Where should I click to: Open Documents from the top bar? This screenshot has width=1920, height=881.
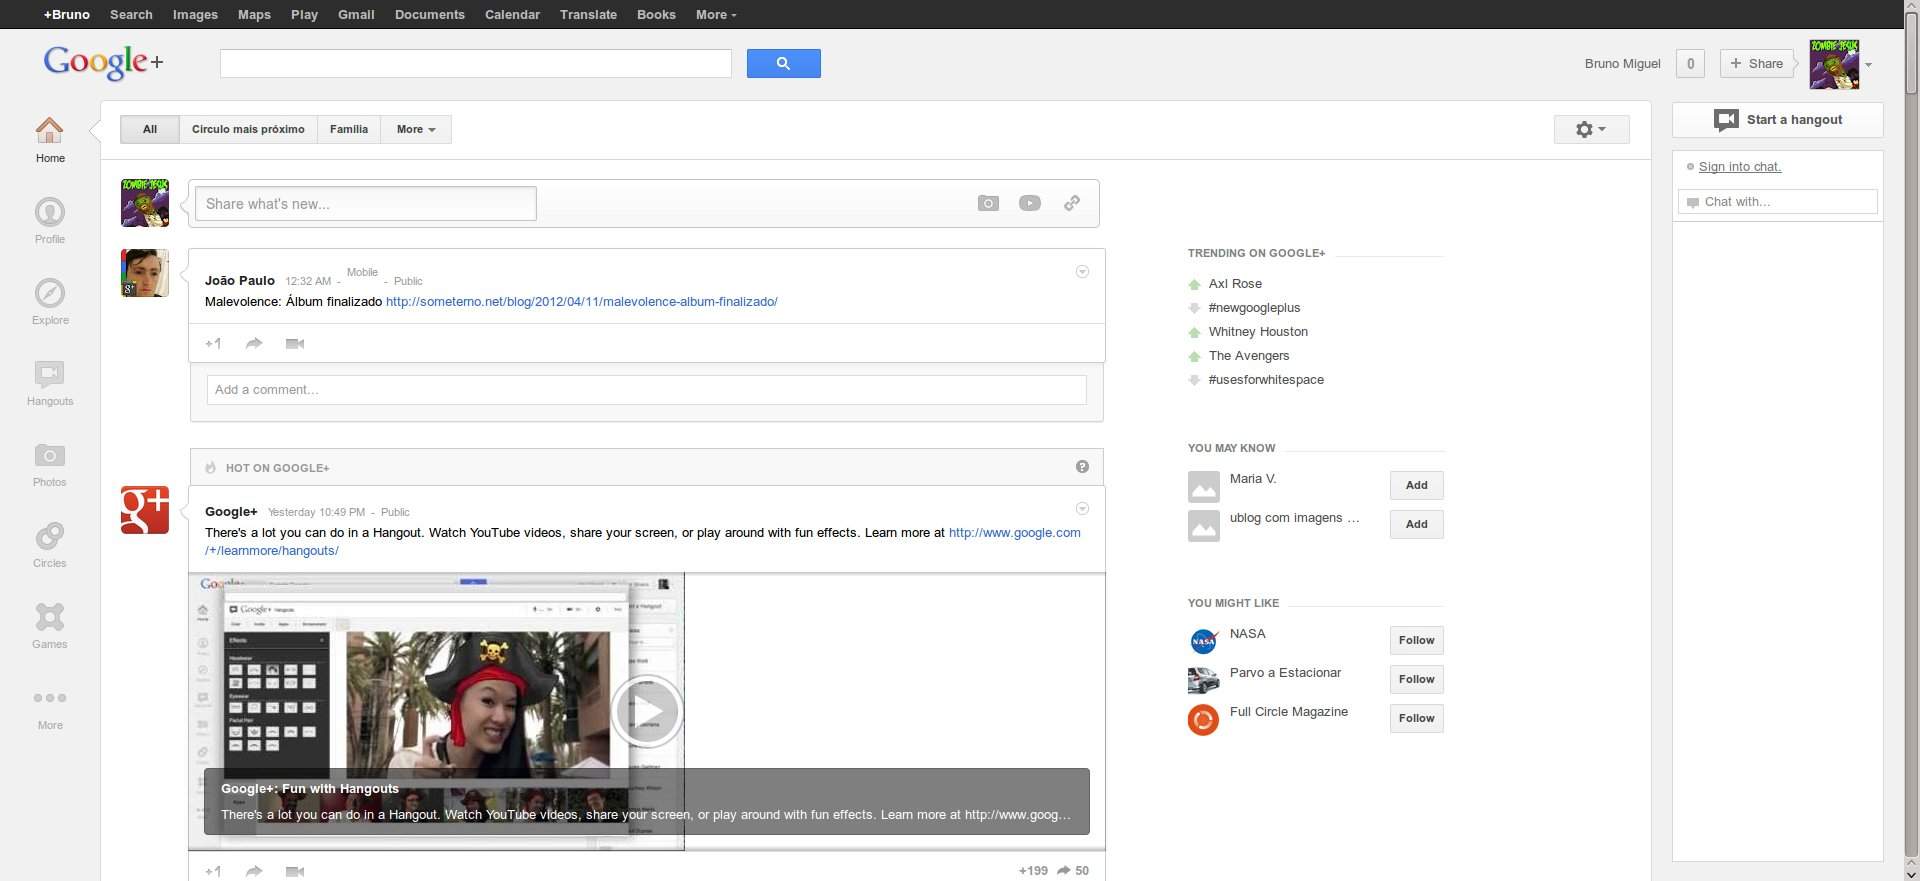click(430, 14)
